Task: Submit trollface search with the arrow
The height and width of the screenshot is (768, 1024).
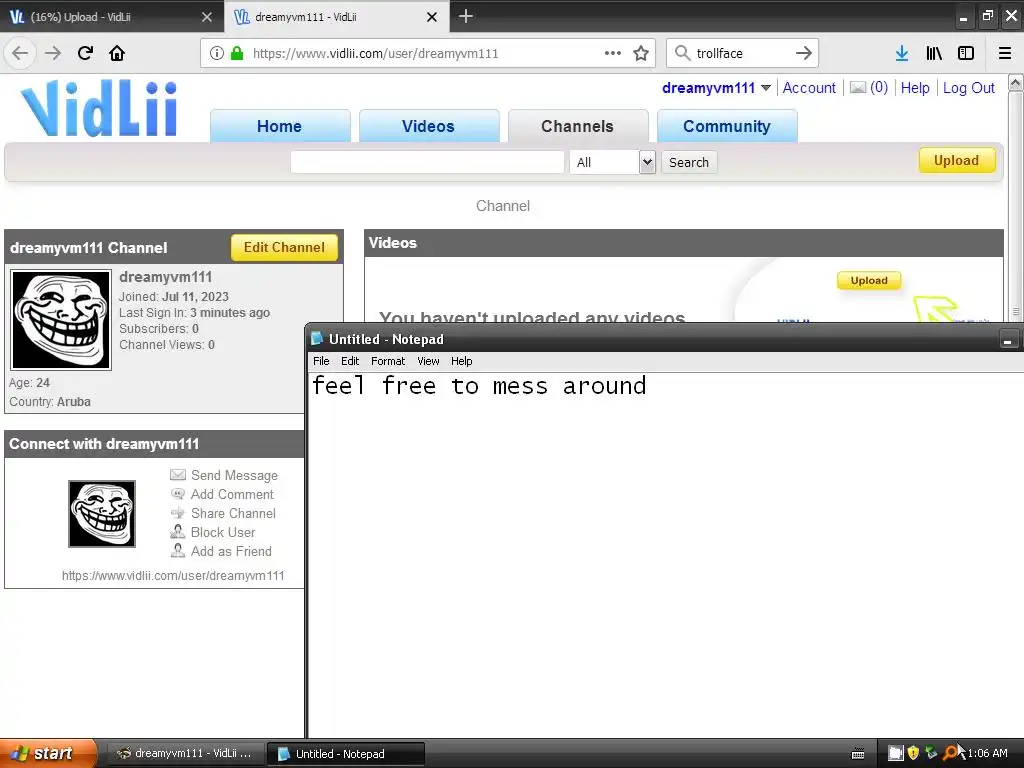Action: pyautogui.click(x=804, y=53)
